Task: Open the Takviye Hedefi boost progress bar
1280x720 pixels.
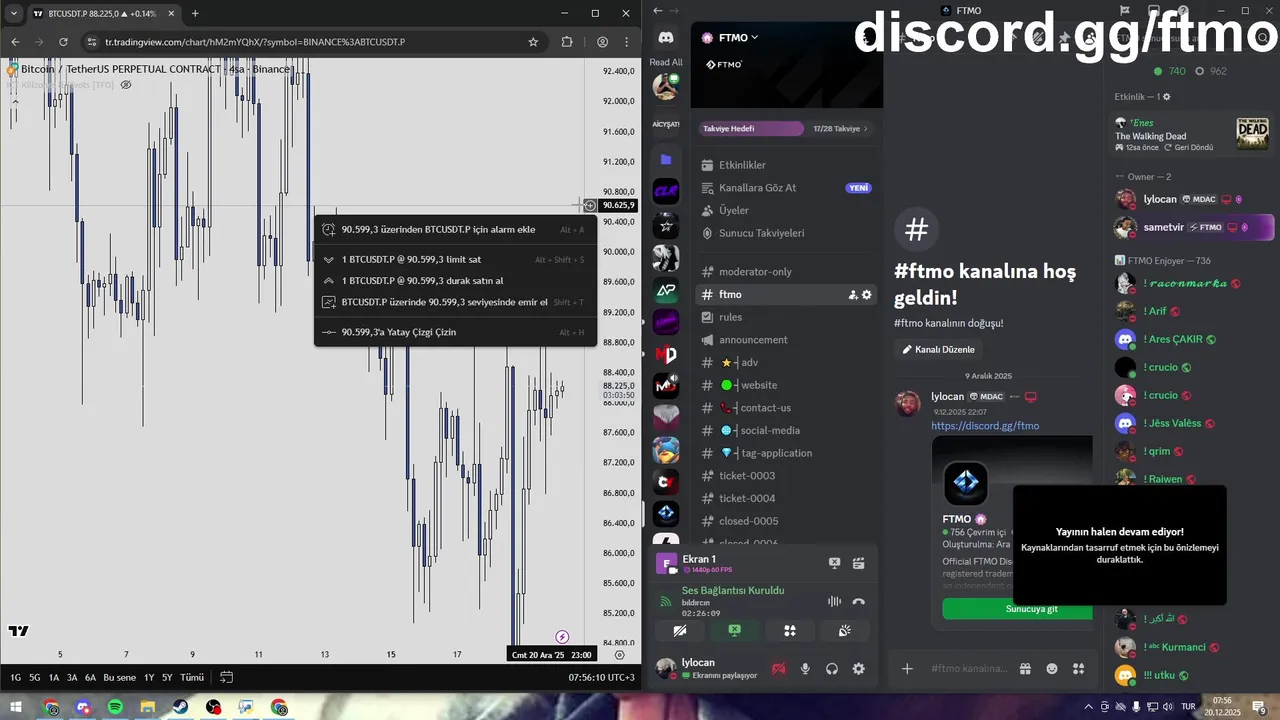Action: tap(786, 129)
